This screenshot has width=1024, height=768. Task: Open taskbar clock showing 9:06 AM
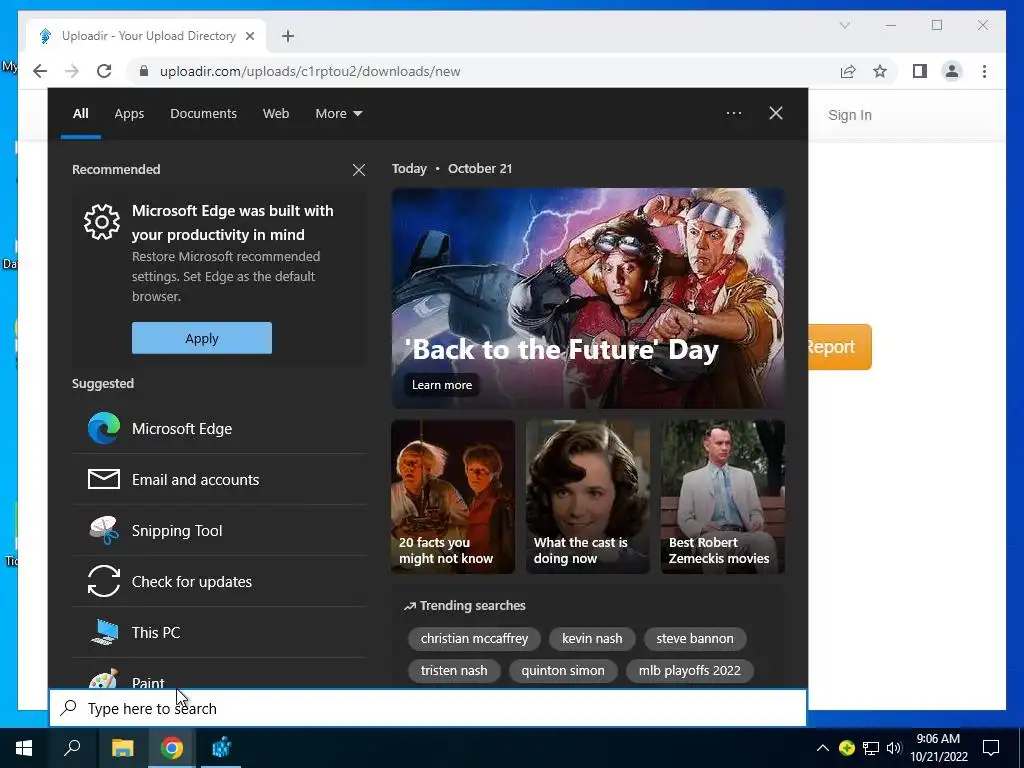pyautogui.click(x=938, y=748)
